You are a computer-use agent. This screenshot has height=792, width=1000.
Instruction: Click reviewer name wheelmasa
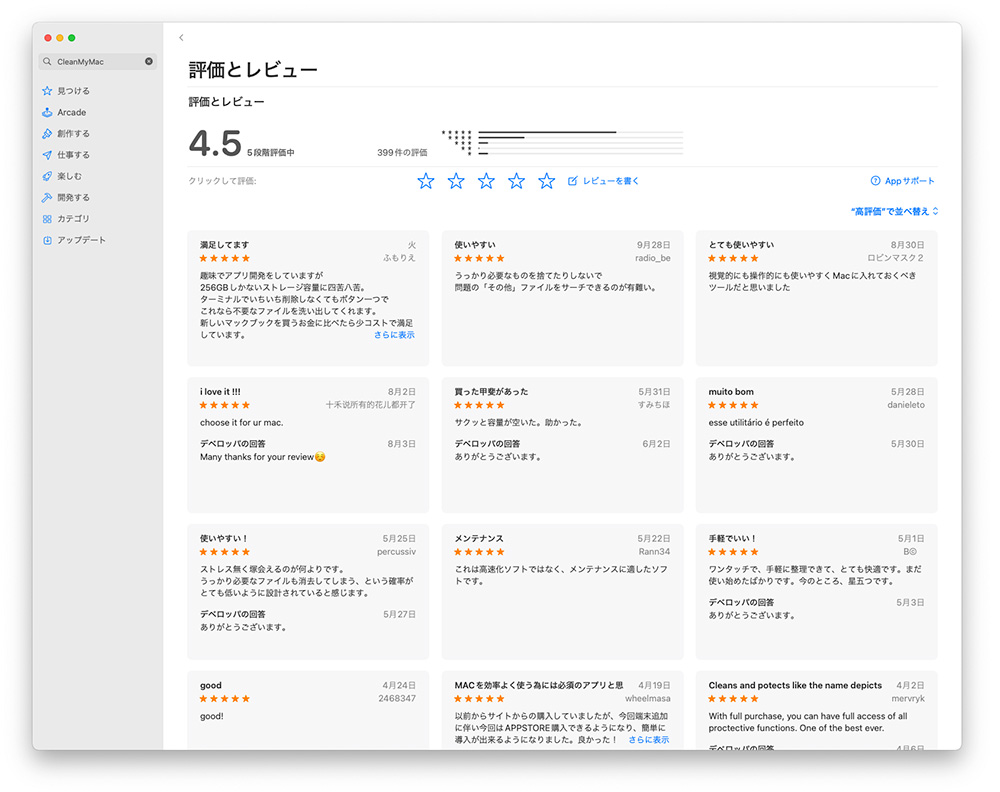click(x=647, y=698)
